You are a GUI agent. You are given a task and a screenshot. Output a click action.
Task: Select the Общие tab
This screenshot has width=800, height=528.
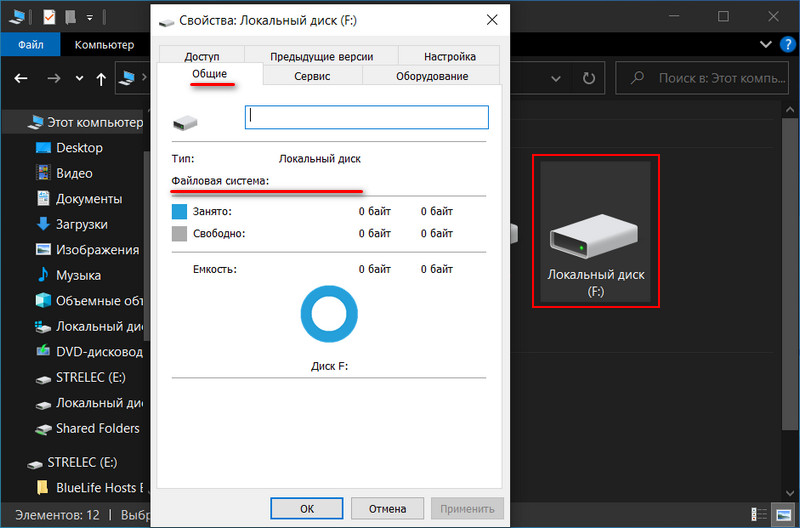pos(210,74)
